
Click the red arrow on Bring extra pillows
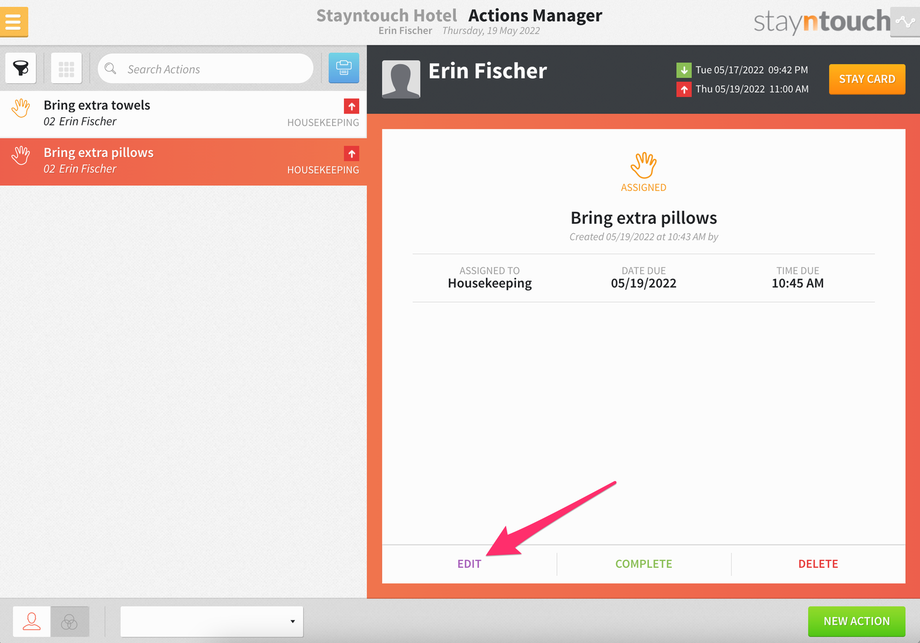coord(351,154)
